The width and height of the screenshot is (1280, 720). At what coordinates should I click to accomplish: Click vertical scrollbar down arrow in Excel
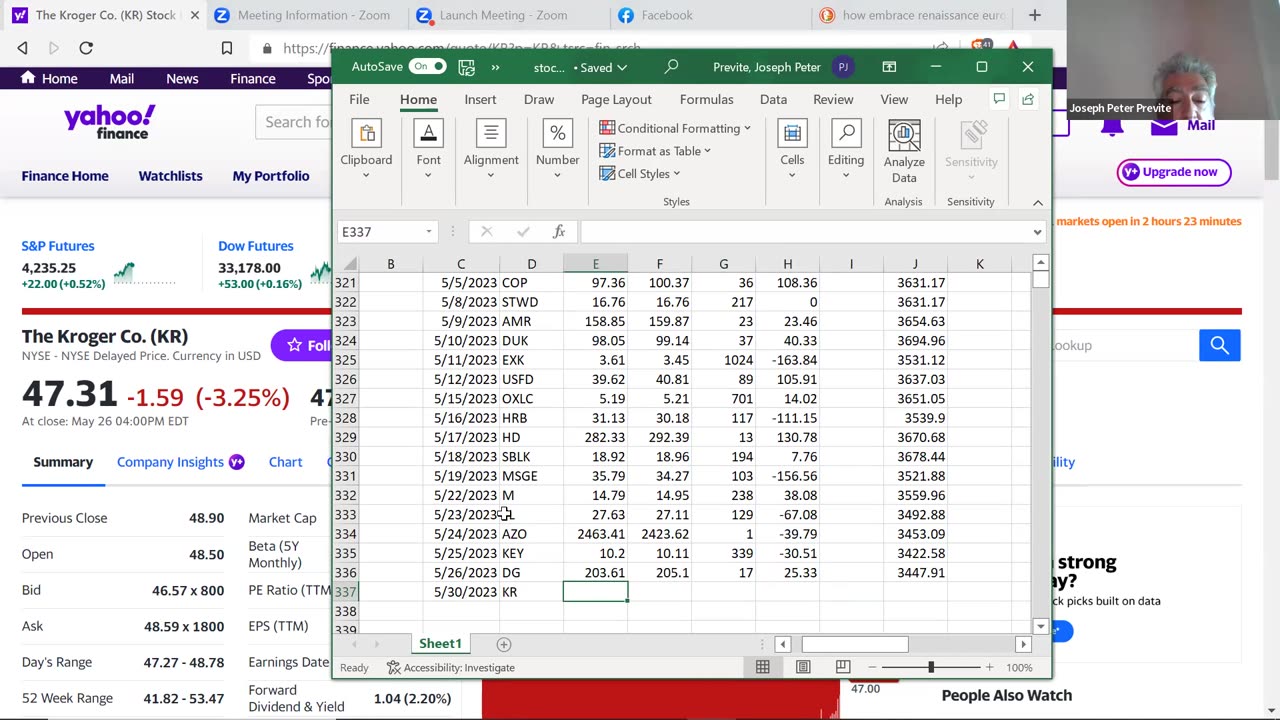tap(1040, 626)
